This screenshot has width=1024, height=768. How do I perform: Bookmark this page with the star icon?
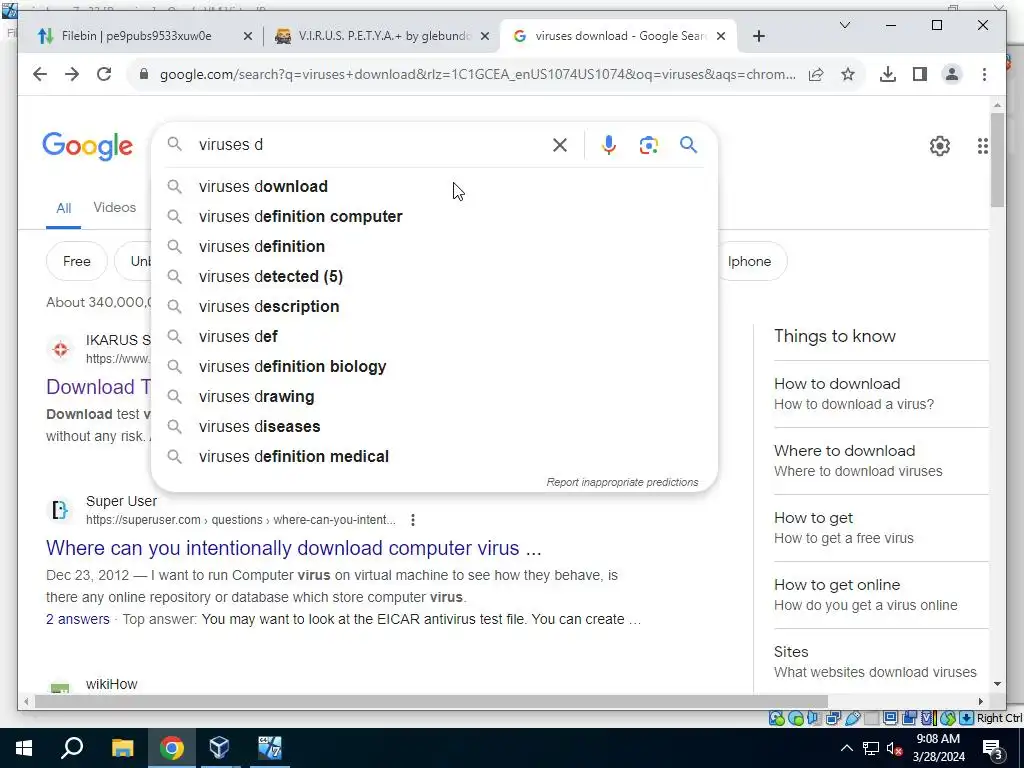pyautogui.click(x=848, y=74)
